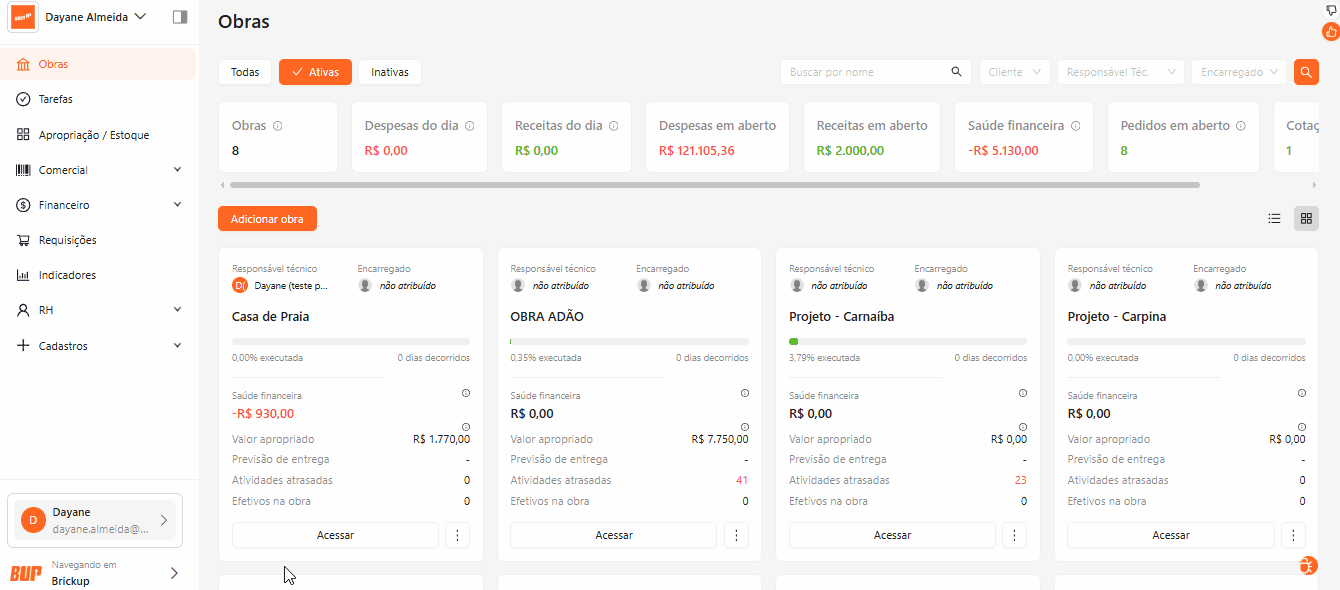
Task: Open three-dot menu on OBRA ADÃO card
Action: [x=736, y=535]
